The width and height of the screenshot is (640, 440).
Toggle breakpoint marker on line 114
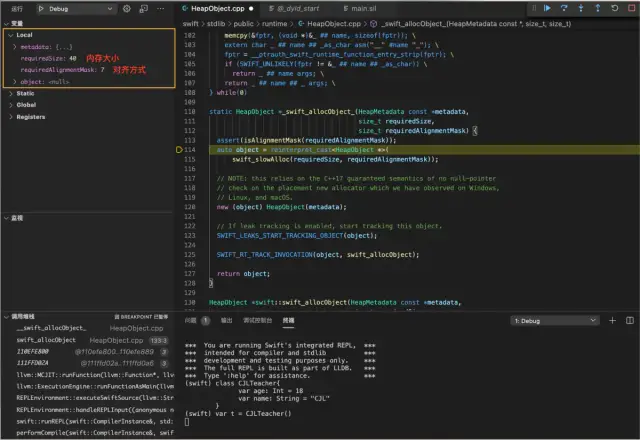179,150
